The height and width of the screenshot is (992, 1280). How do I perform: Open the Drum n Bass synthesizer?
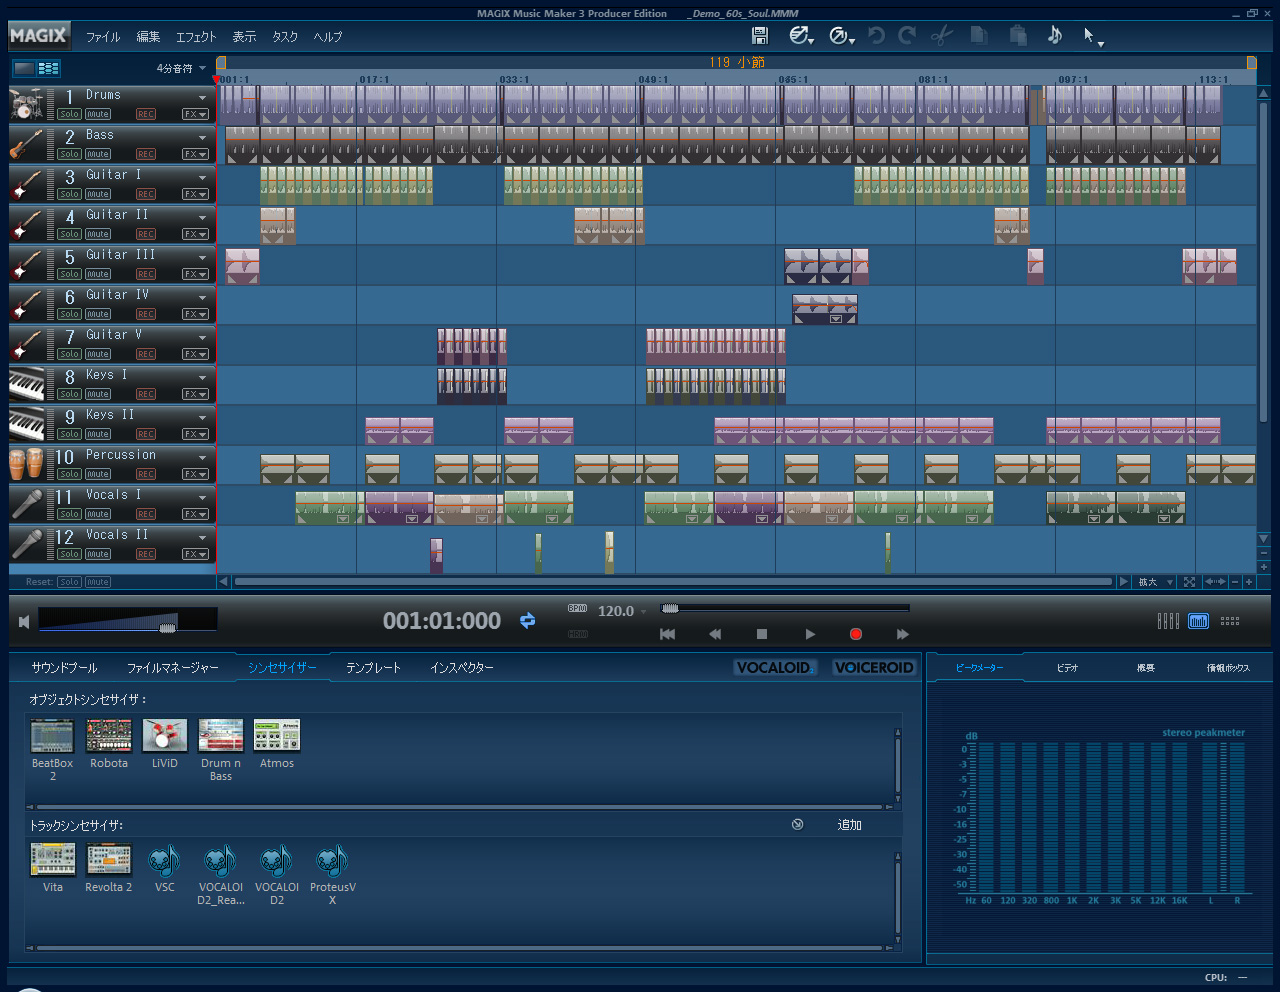221,736
